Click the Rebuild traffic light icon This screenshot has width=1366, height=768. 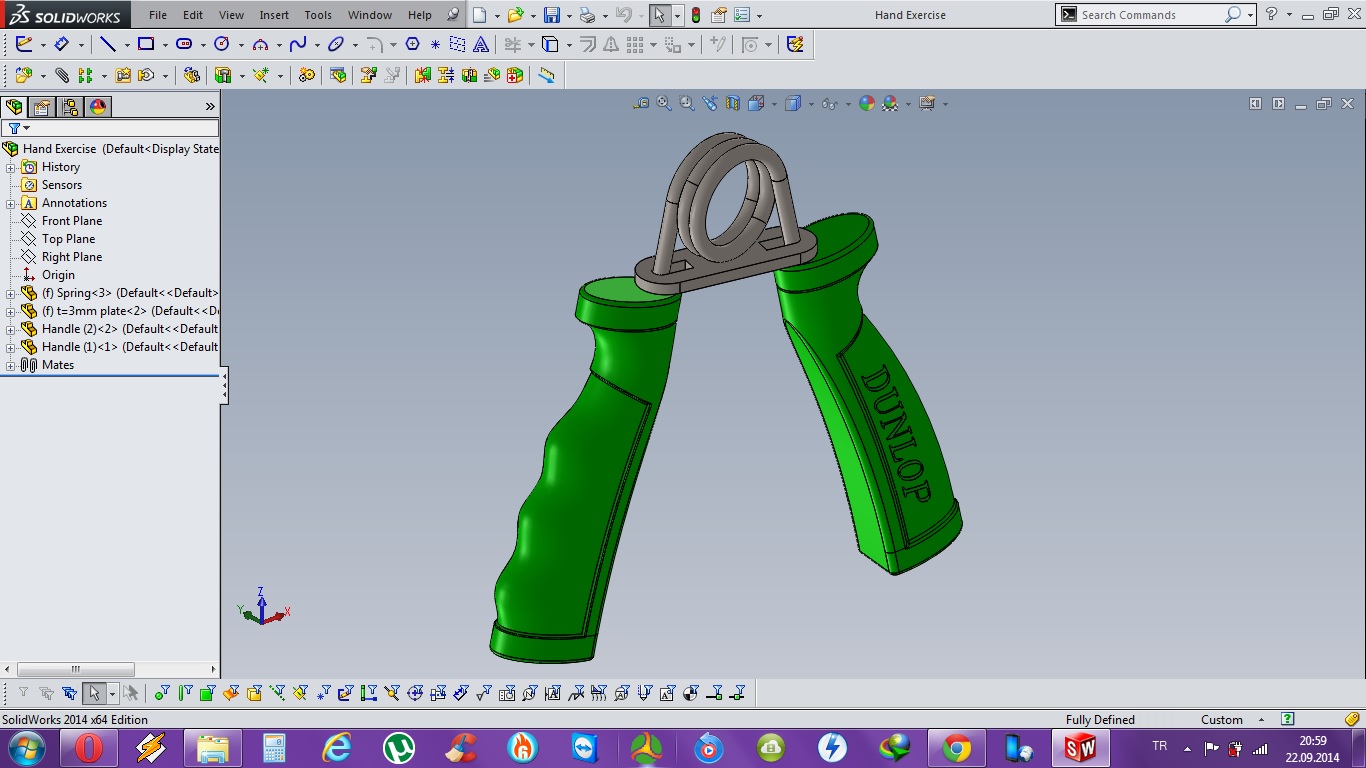(x=696, y=15)
